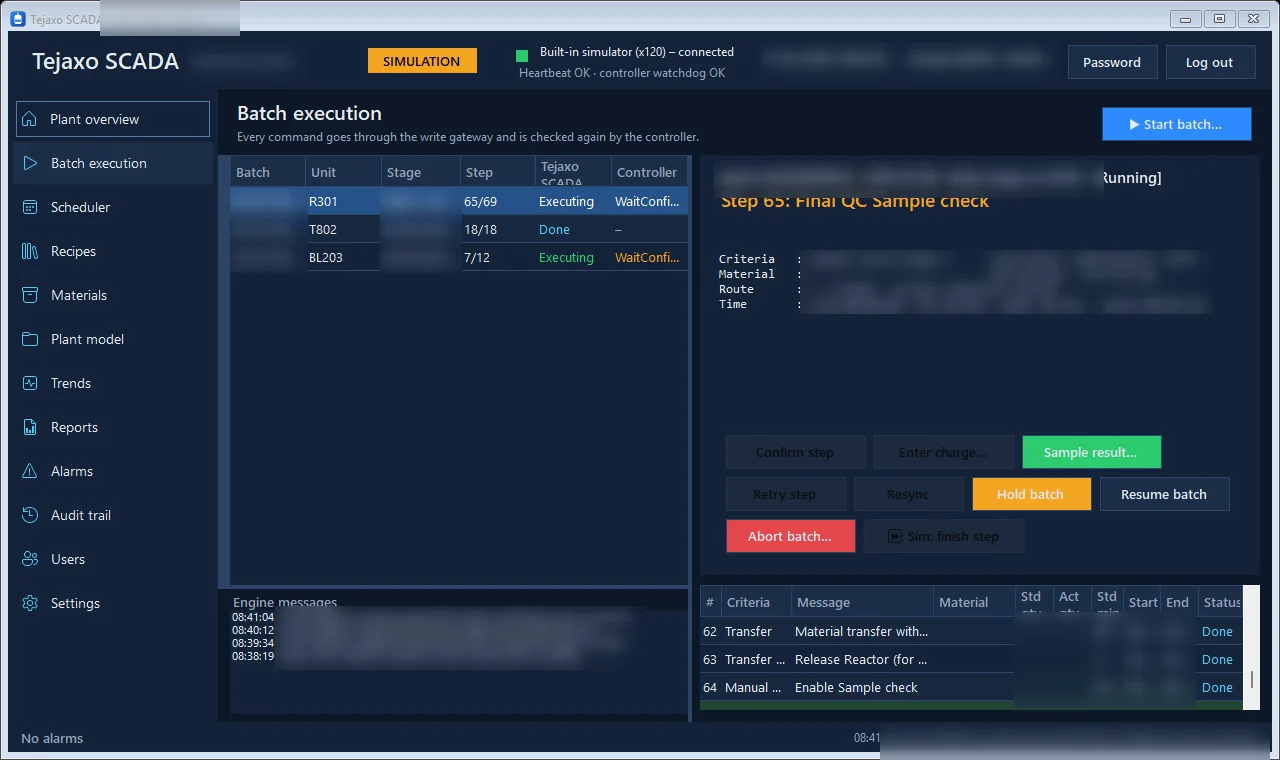The height and width of the screenshot is (760, 1280).
Task: Click the Resume batch button
Action: pyautogui.click(x=1164, y=494)
